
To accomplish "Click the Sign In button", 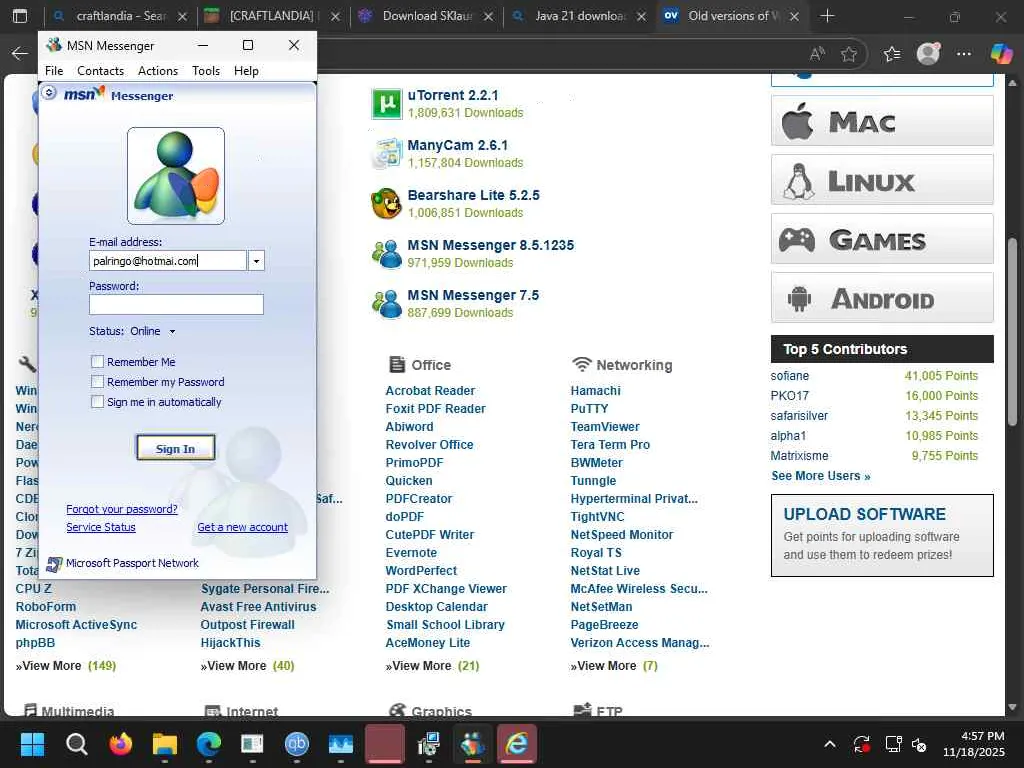I will 176,449.
